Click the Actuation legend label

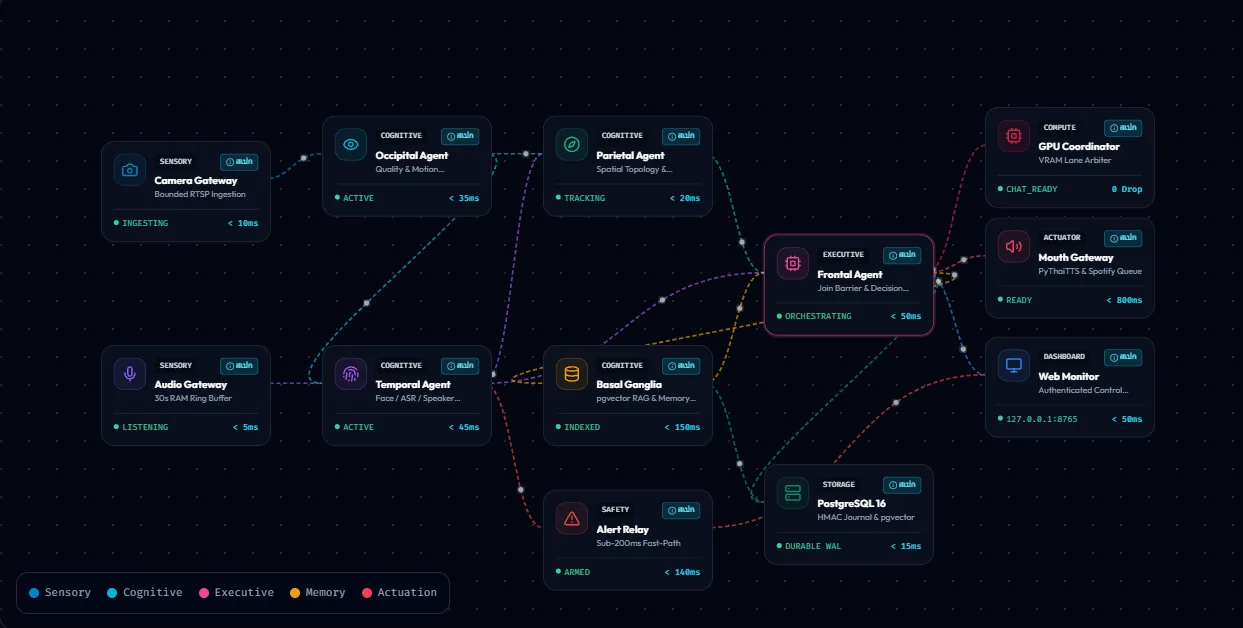pos(407,593)
